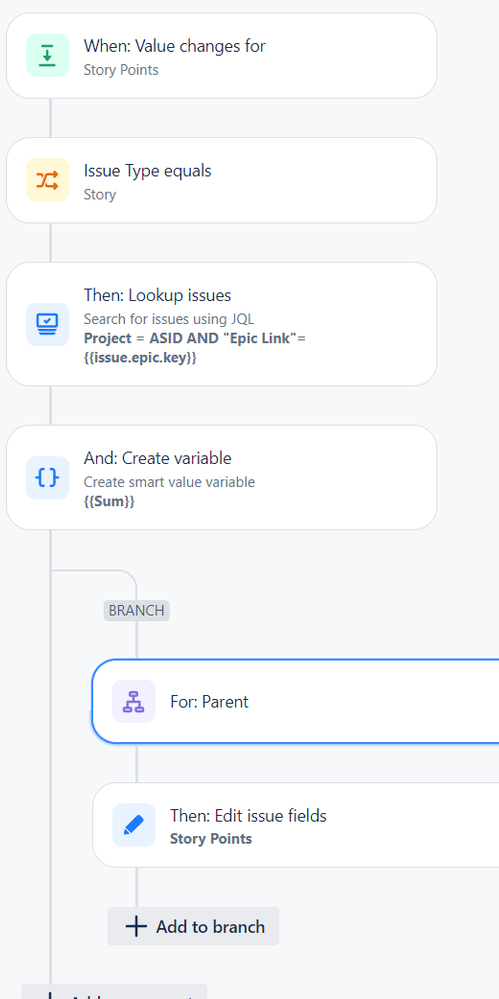Click the 'Add to branch' button text
Image resolution: width=499 pixels, height=999 pixels.
pos(210,926)
